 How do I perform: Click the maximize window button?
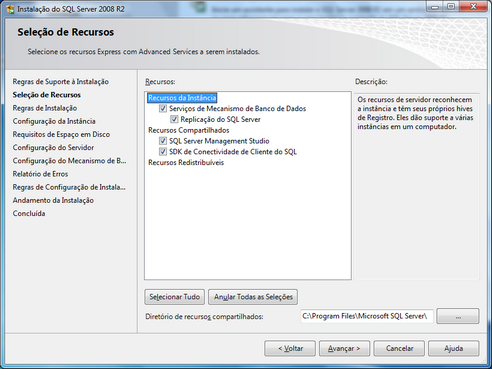(451, 7)
